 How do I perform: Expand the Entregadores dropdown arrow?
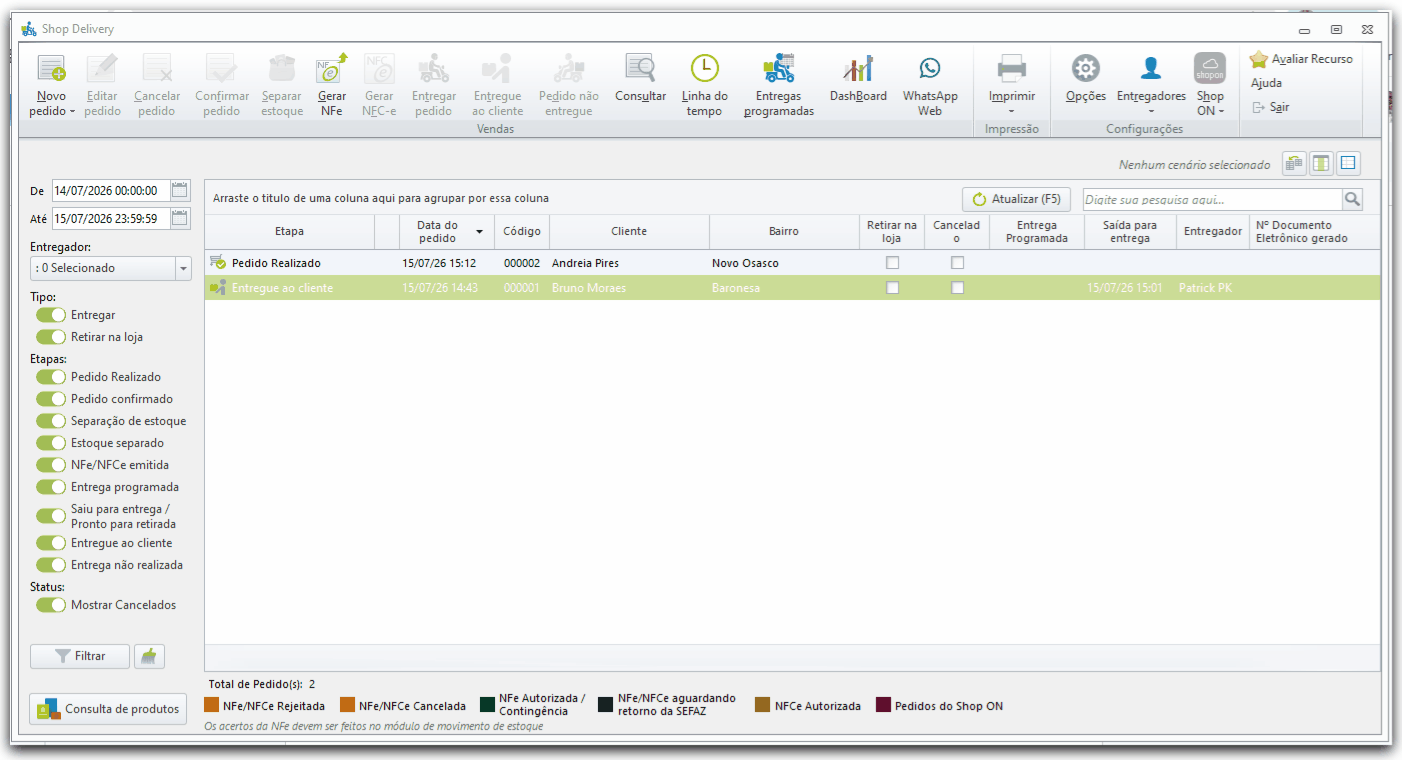click(1151, 112)
